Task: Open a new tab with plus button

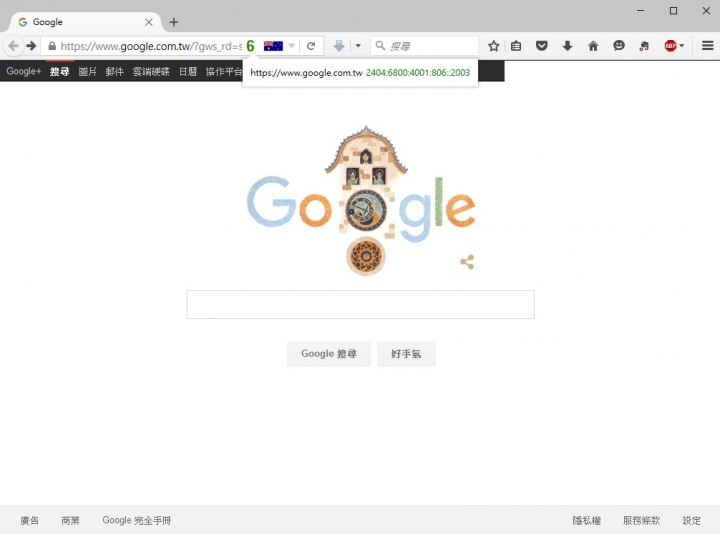Action: [174, 22]
